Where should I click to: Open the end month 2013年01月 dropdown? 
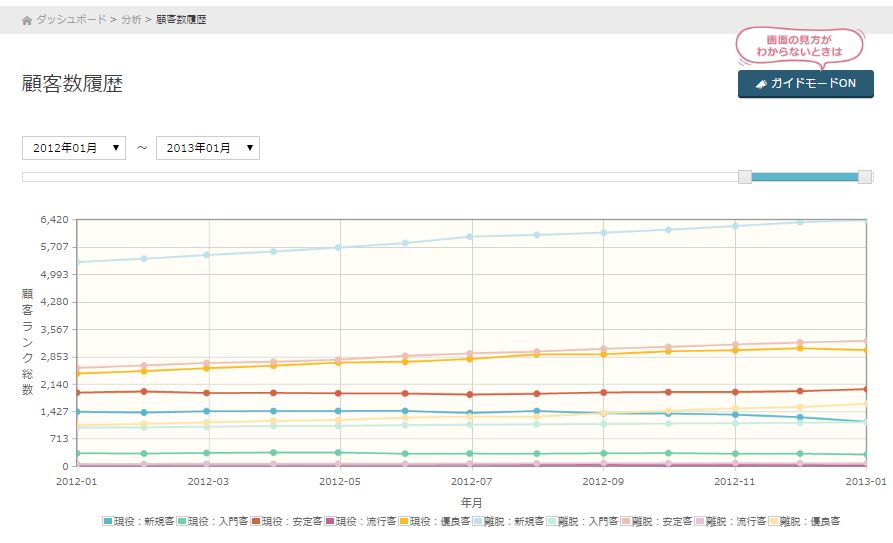coord(208,148)
